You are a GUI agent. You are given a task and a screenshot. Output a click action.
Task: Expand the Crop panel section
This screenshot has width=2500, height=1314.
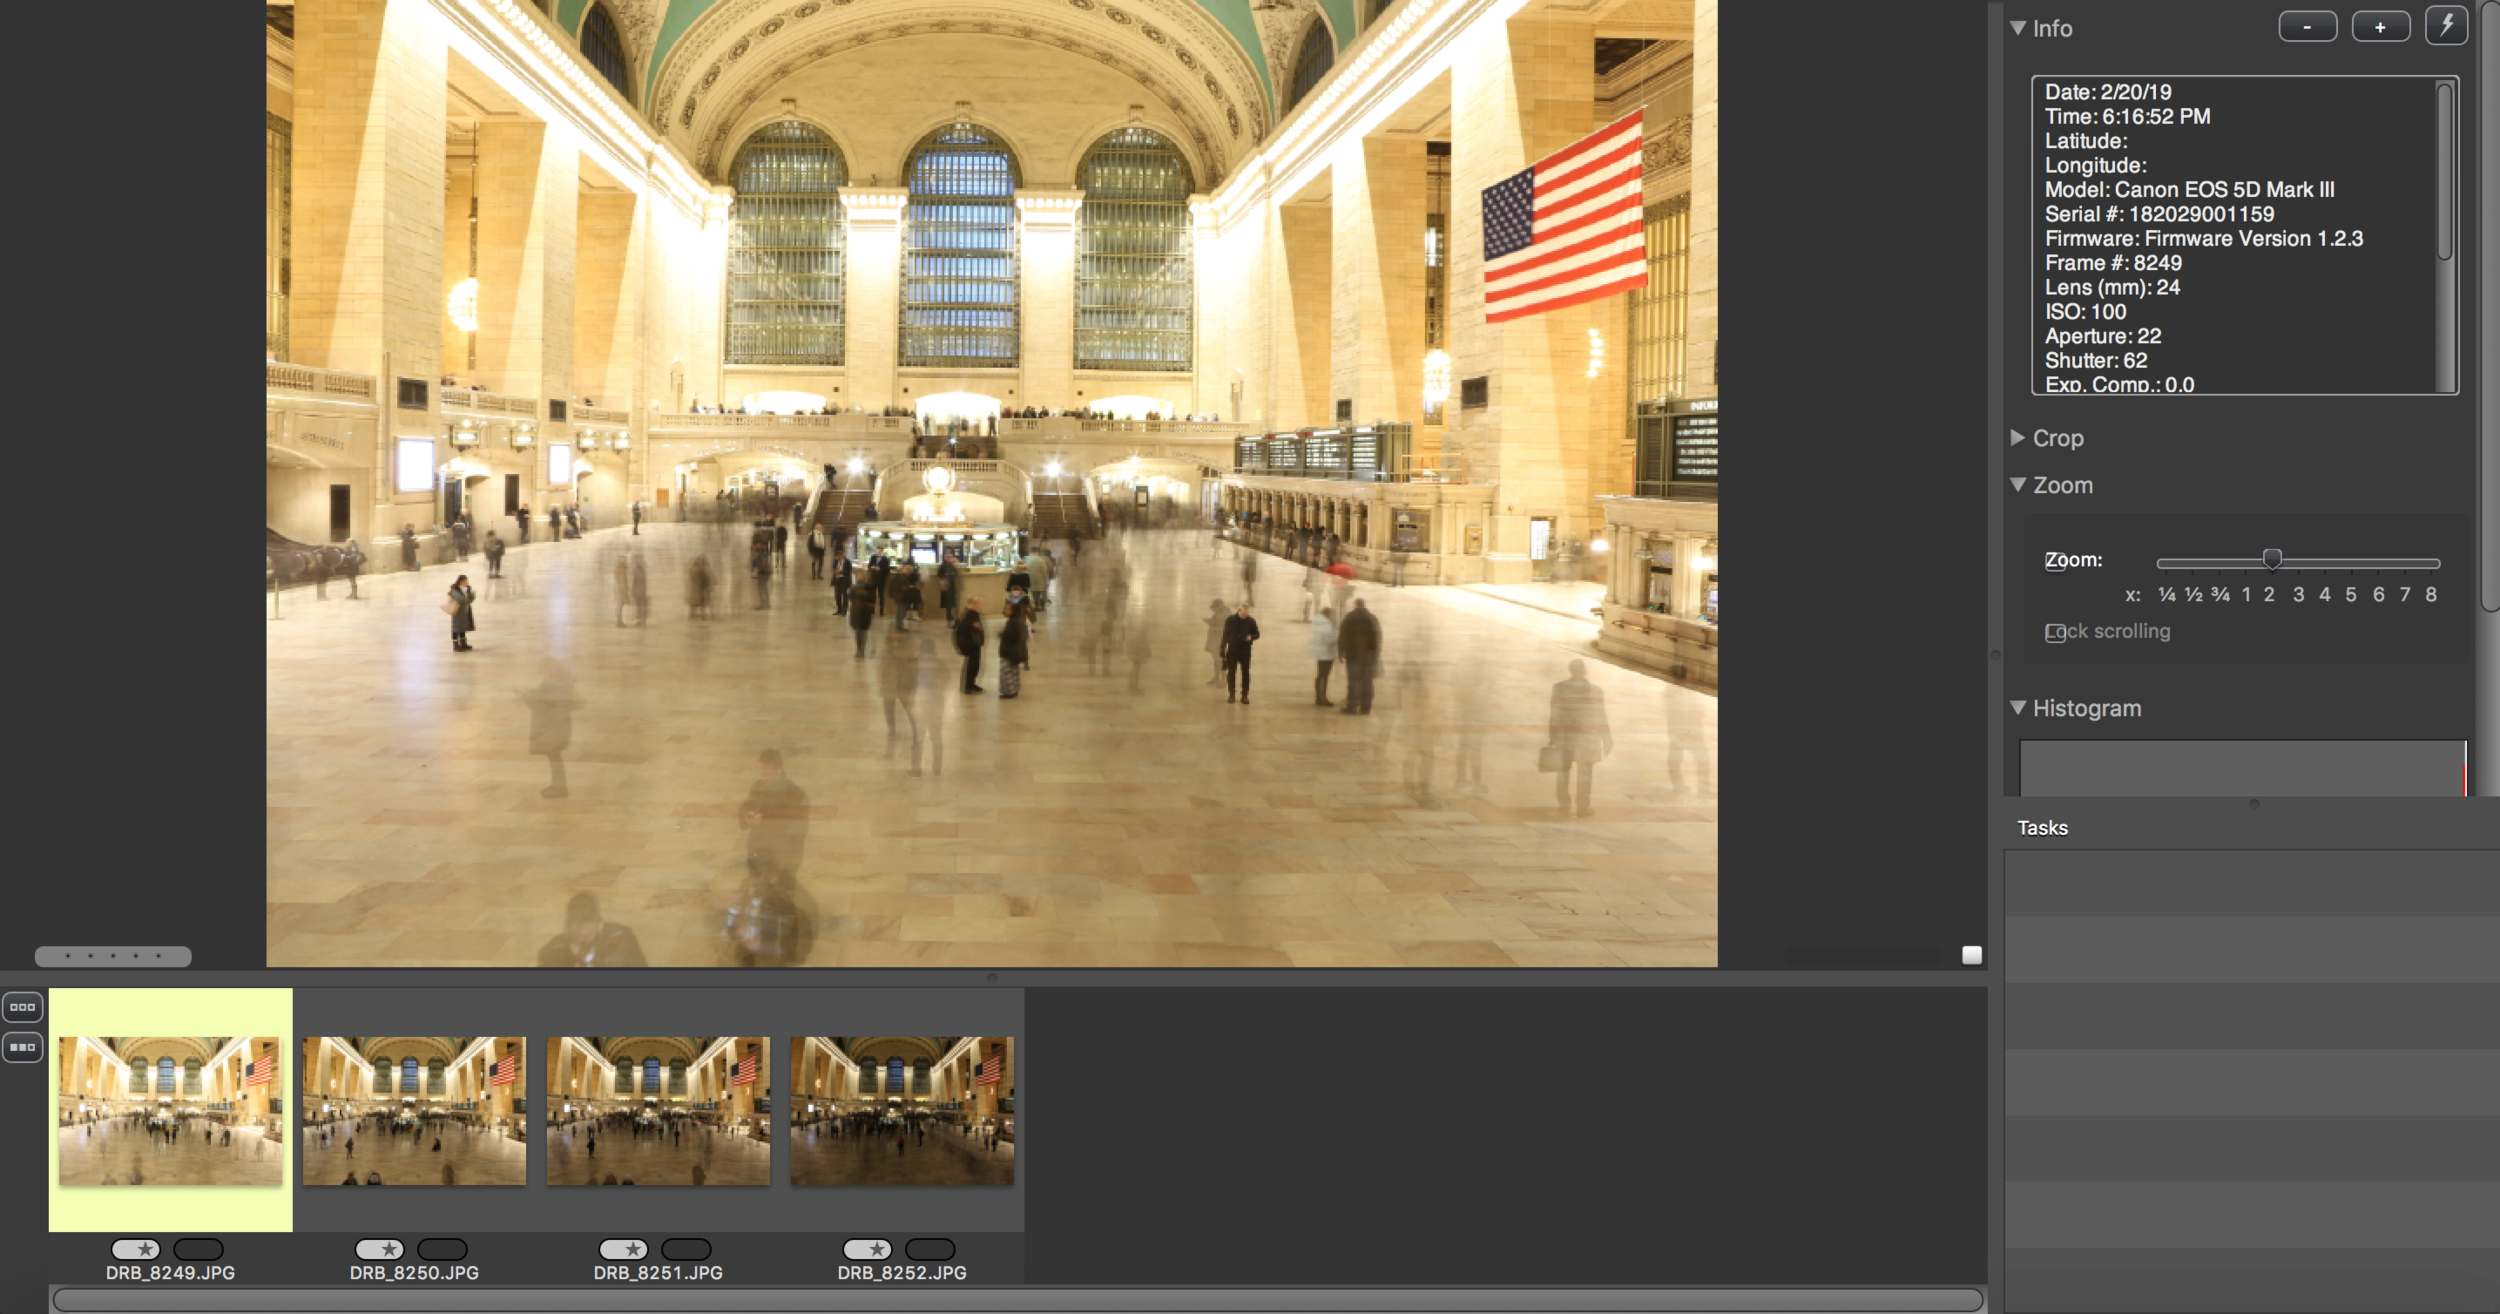pos(2018,438)
